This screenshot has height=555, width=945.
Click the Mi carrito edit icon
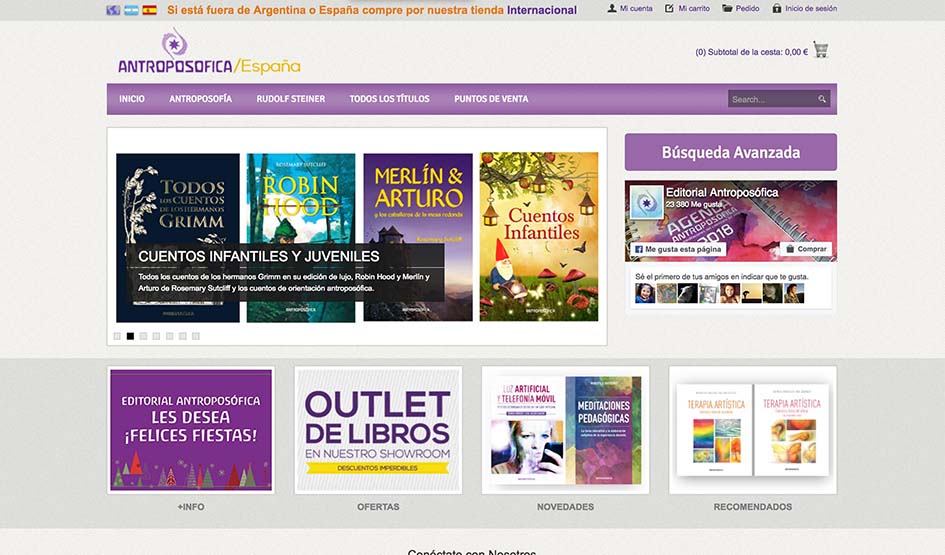coord(669,8)
